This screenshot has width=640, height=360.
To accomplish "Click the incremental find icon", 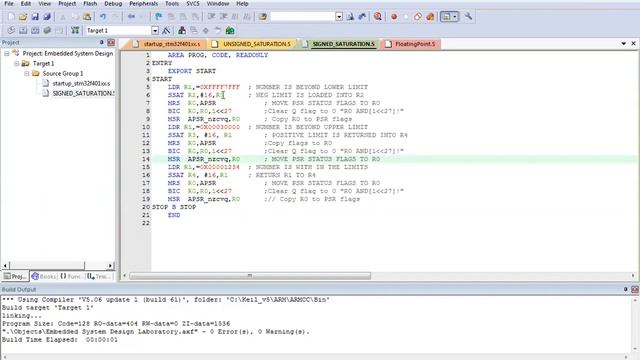I will [362, 17].
